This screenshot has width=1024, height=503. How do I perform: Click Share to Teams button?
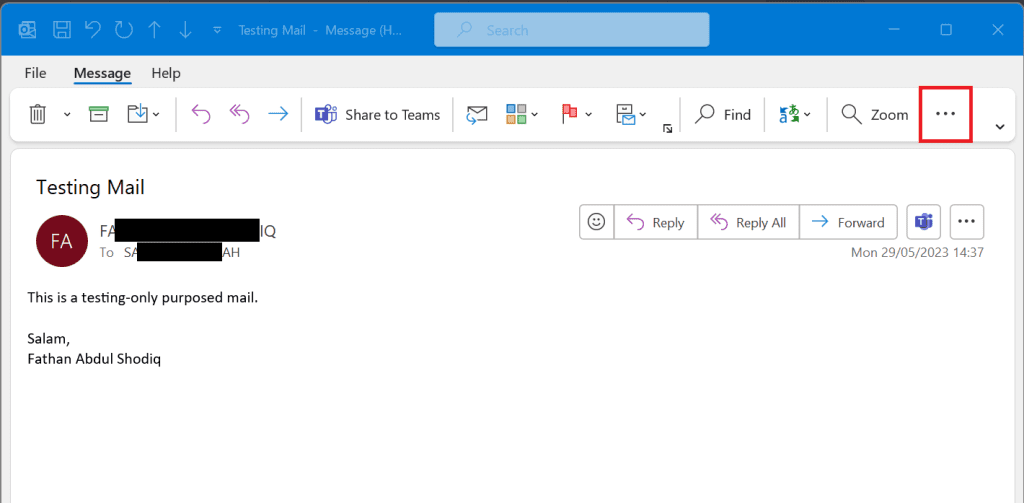click(x=377, y=114)
